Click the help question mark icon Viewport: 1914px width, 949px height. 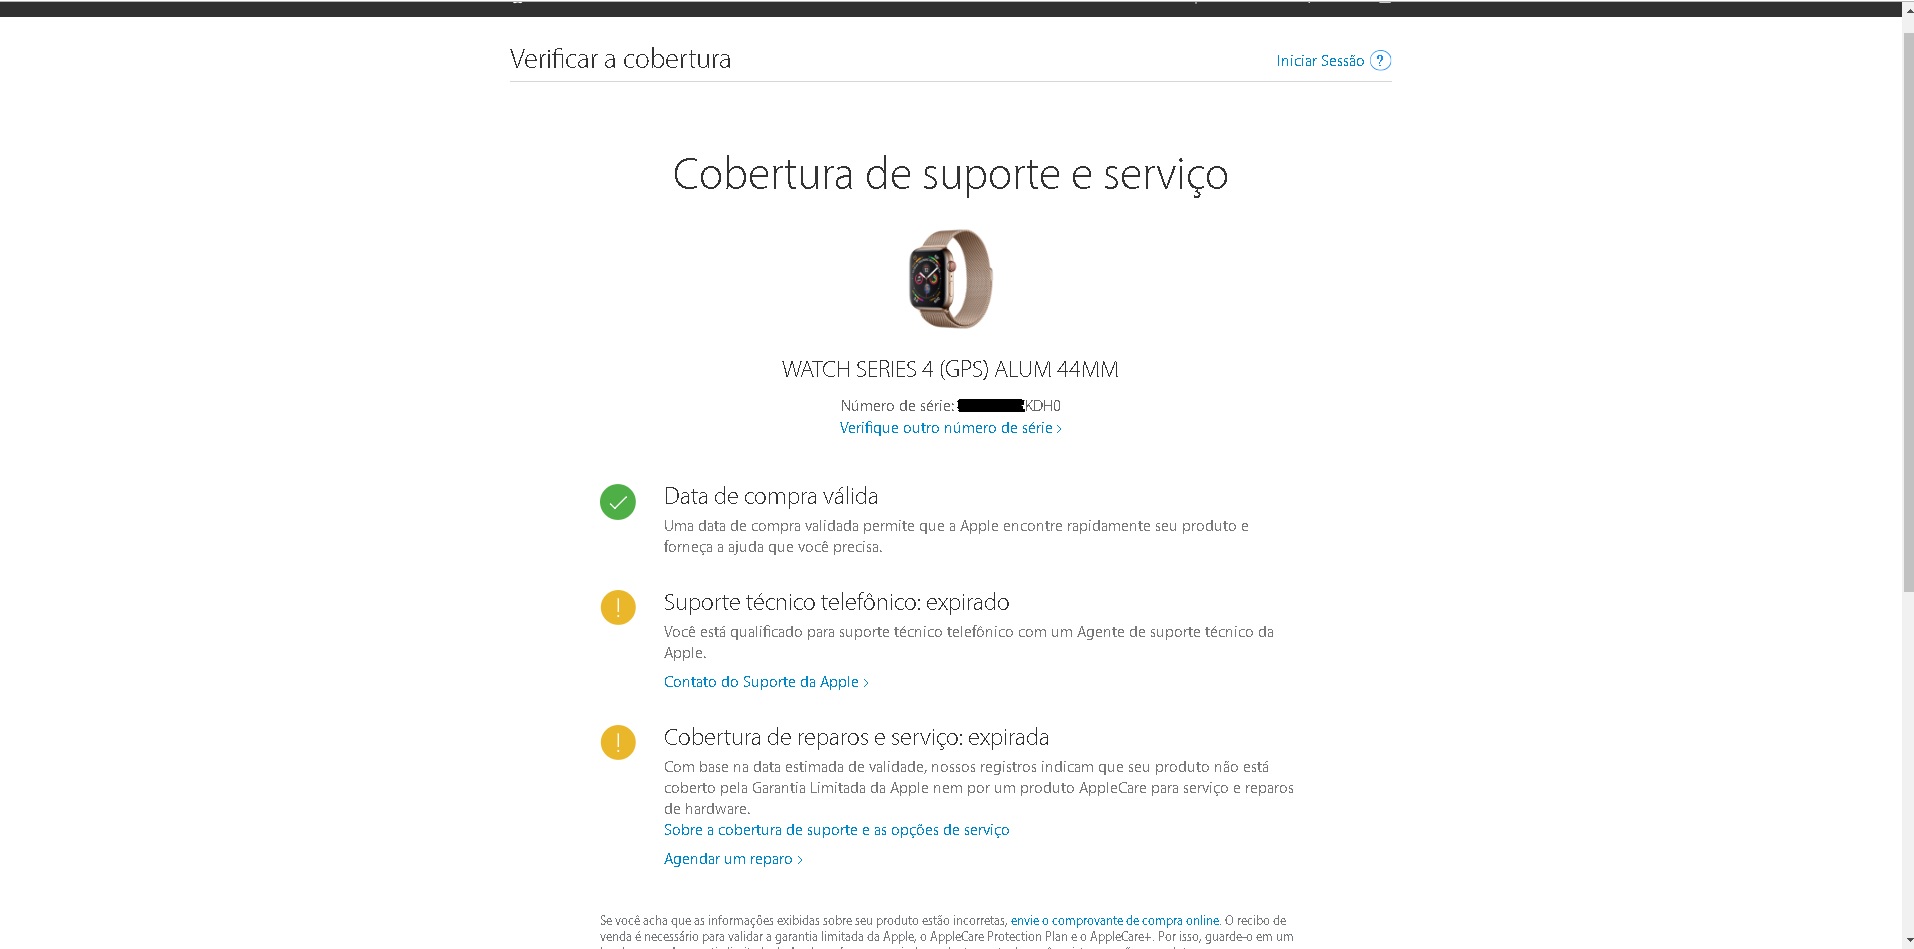tap(1380, 60)
